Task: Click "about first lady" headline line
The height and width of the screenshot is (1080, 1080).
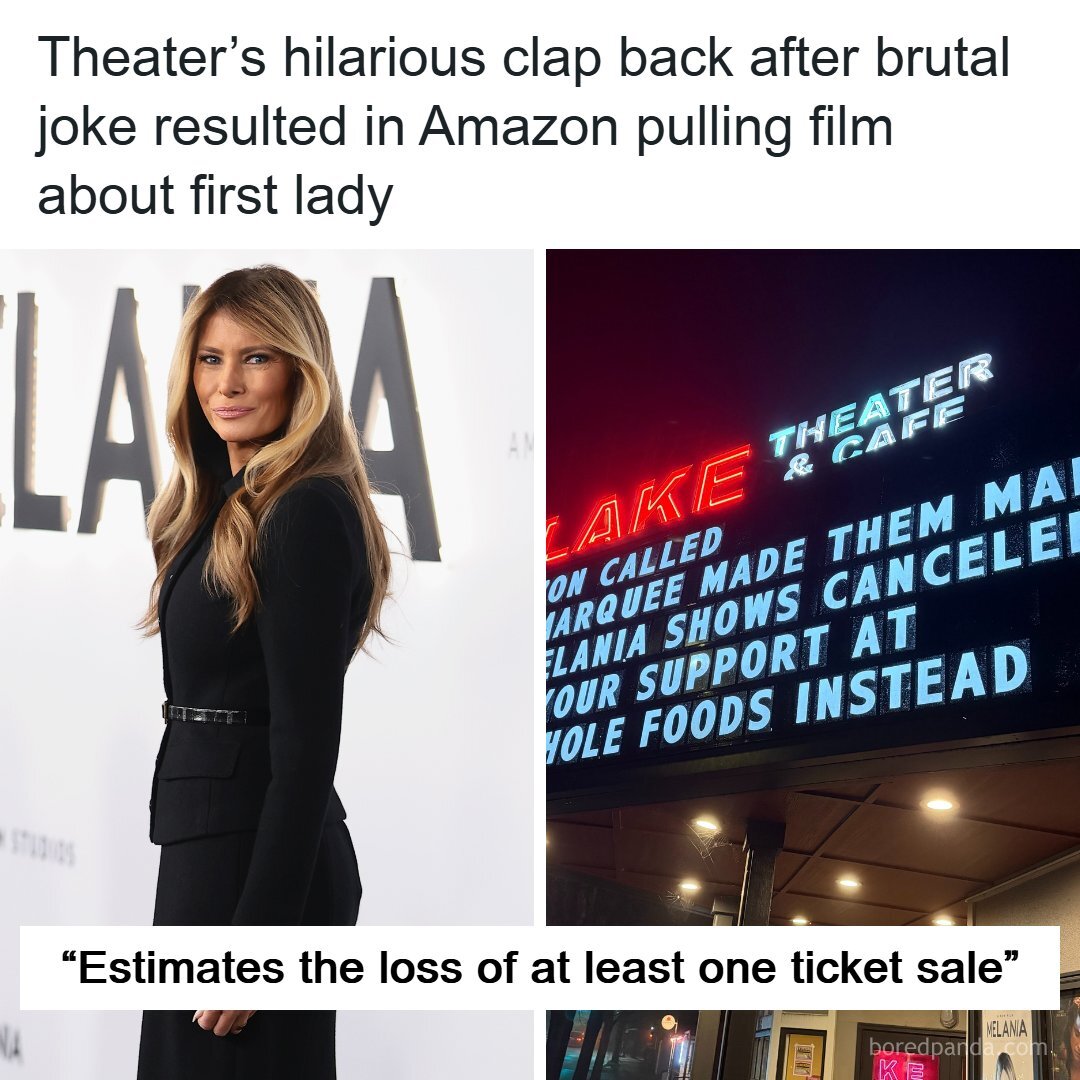Action: 215,196
